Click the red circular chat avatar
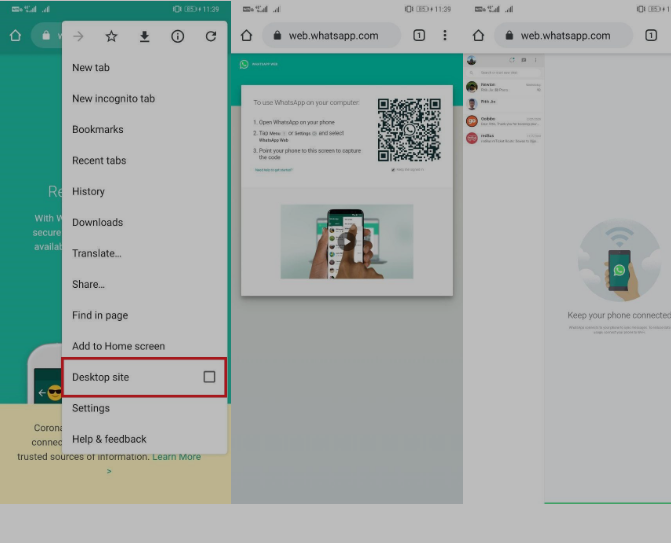This screenshot has height=543, width=671. click(x=472, y=138)
